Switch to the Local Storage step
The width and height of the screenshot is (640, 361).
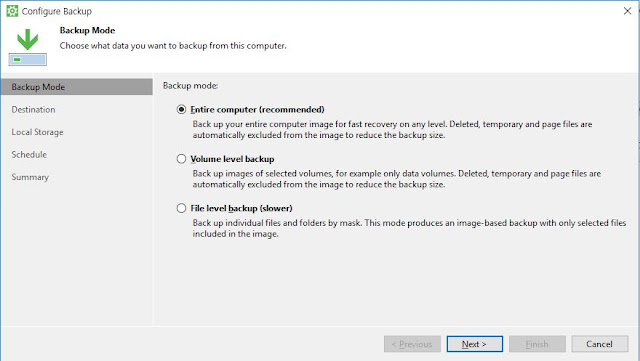tap(38, 132)
